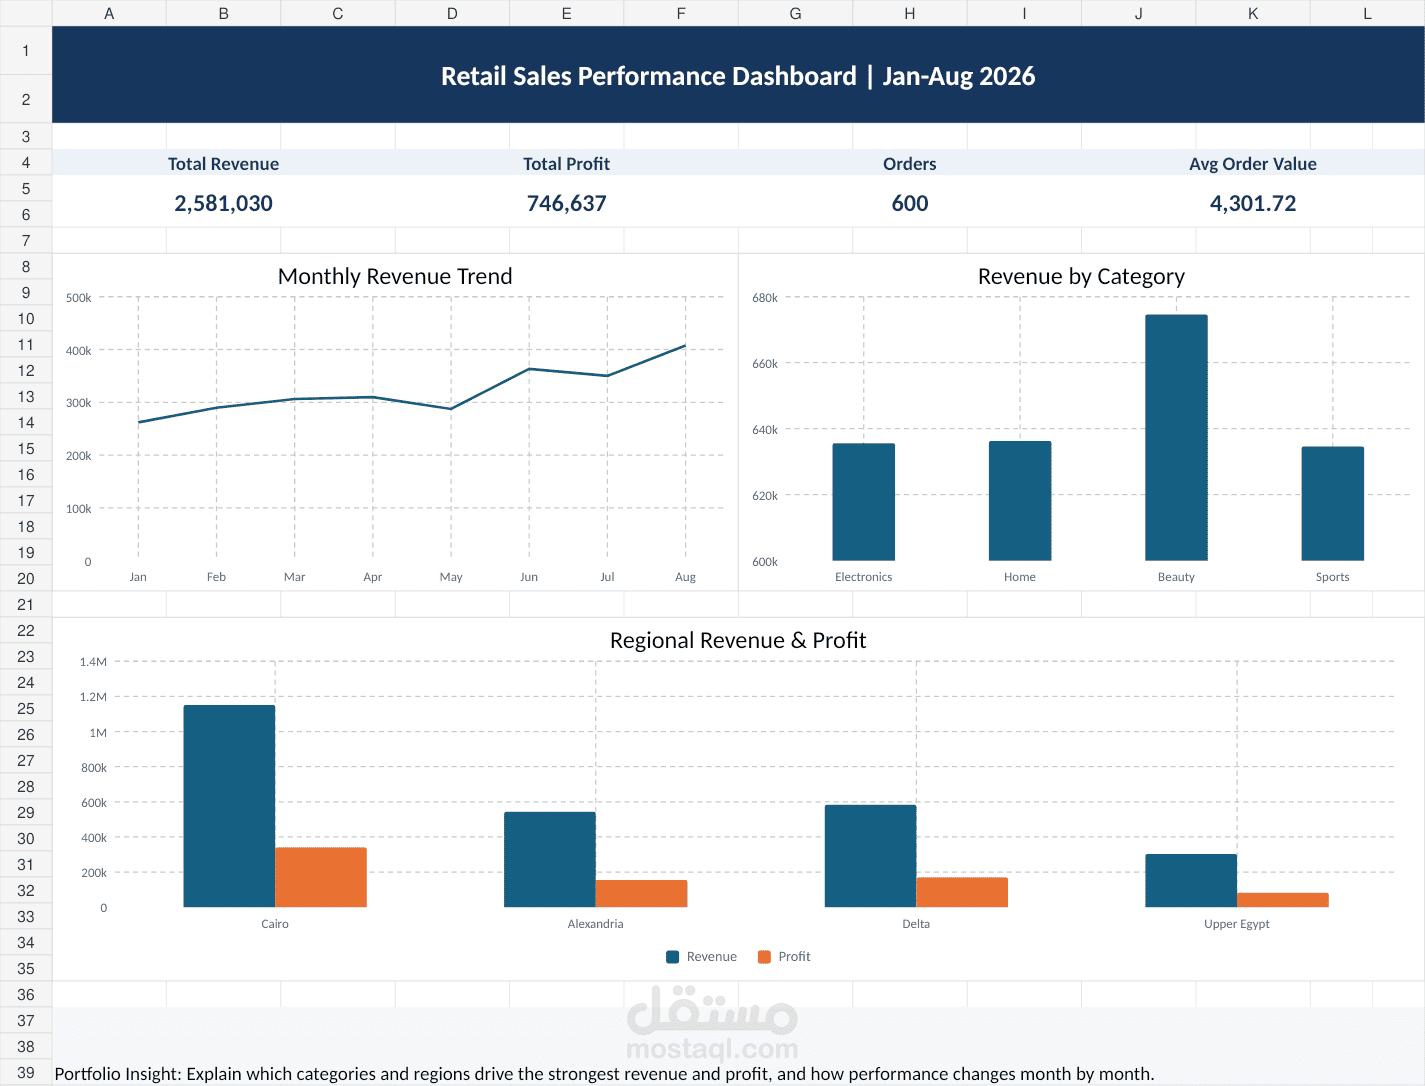Click the '1.4M' axis label on the regional chart
Viewport: 1425px width, 1086px height.
(x=93, y=662)
